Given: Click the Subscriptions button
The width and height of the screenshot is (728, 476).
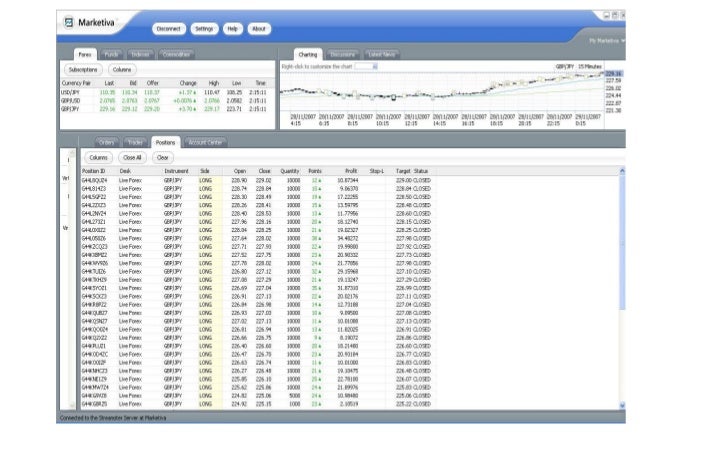Looking at the screenshot, I should 83,70.
